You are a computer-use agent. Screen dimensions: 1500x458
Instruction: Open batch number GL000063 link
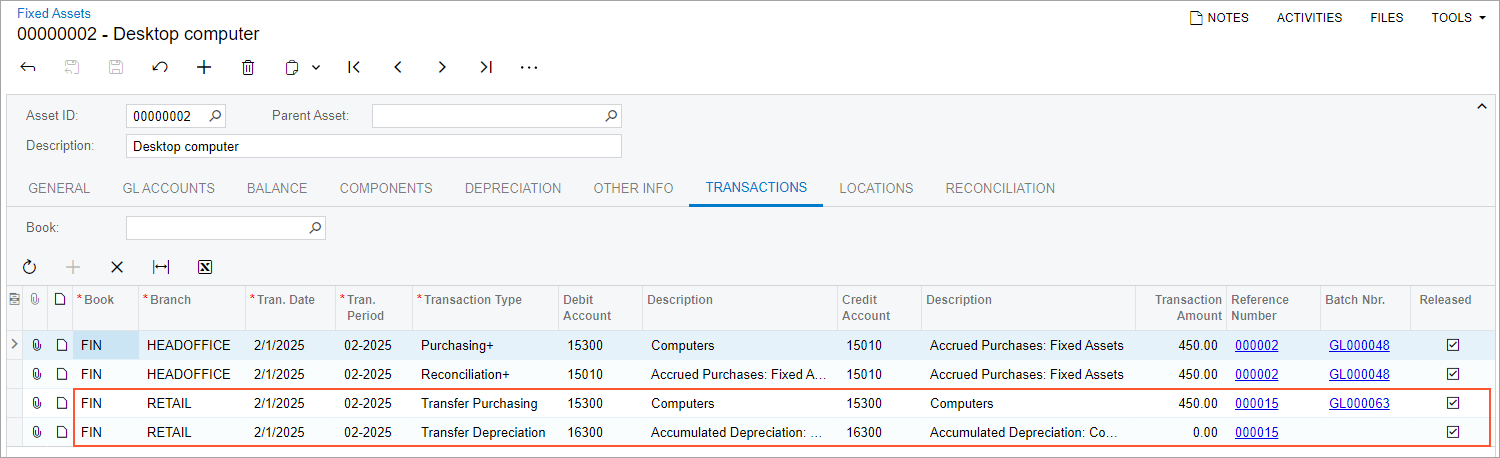pos(1358,403)
